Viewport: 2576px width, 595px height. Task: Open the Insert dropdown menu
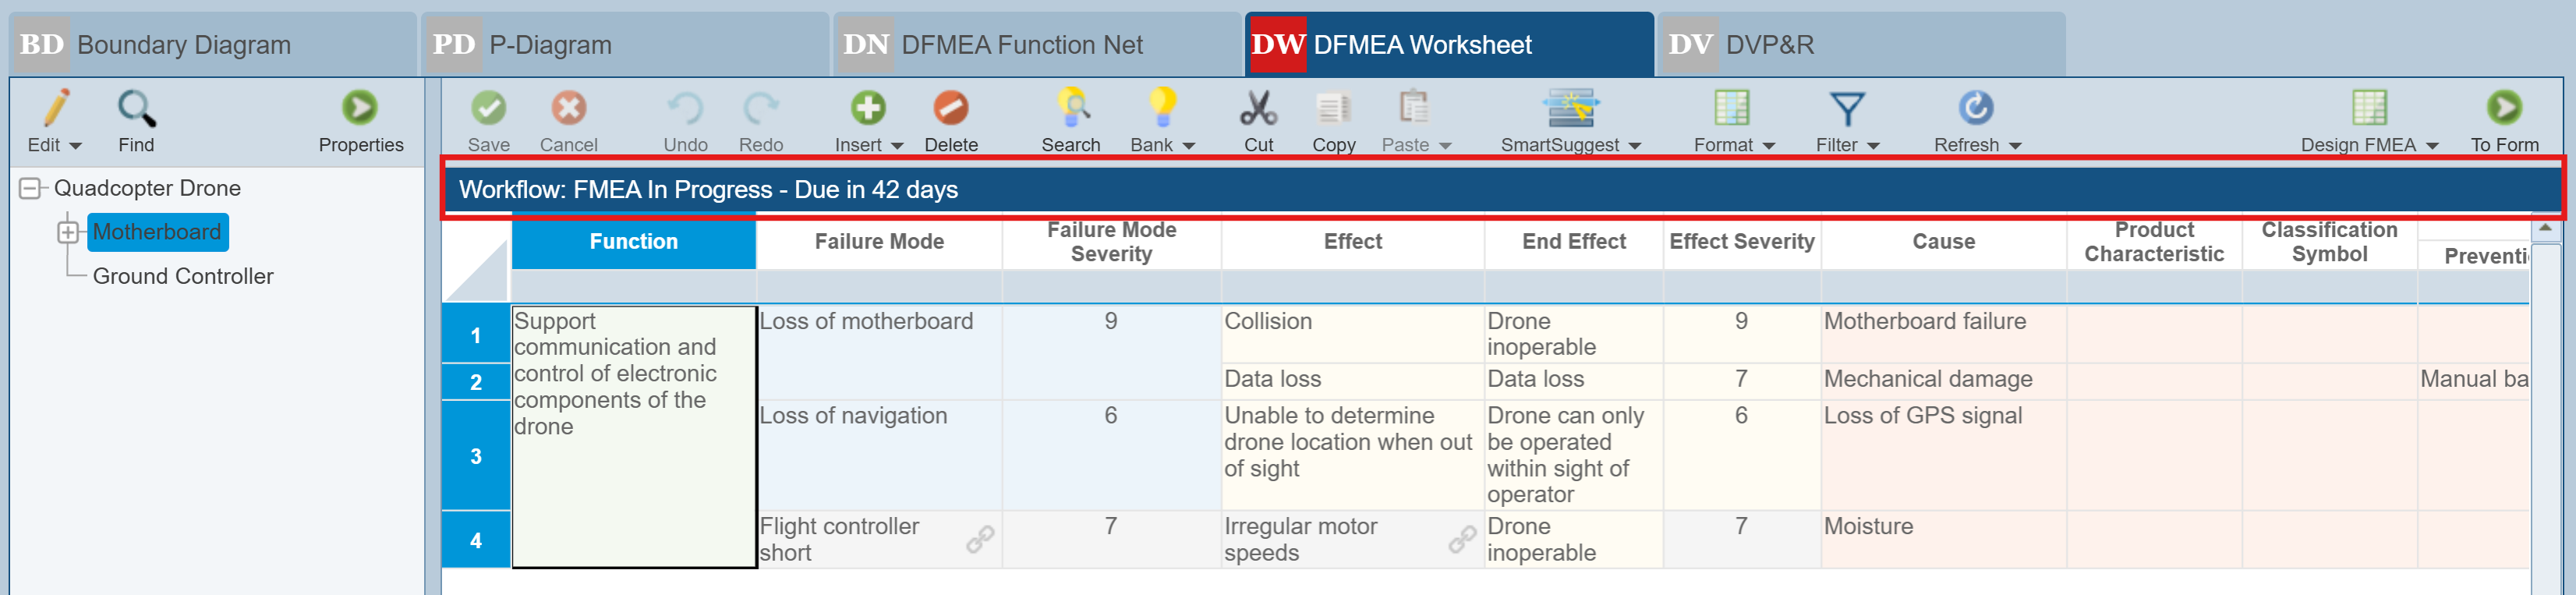coord(868,145)
